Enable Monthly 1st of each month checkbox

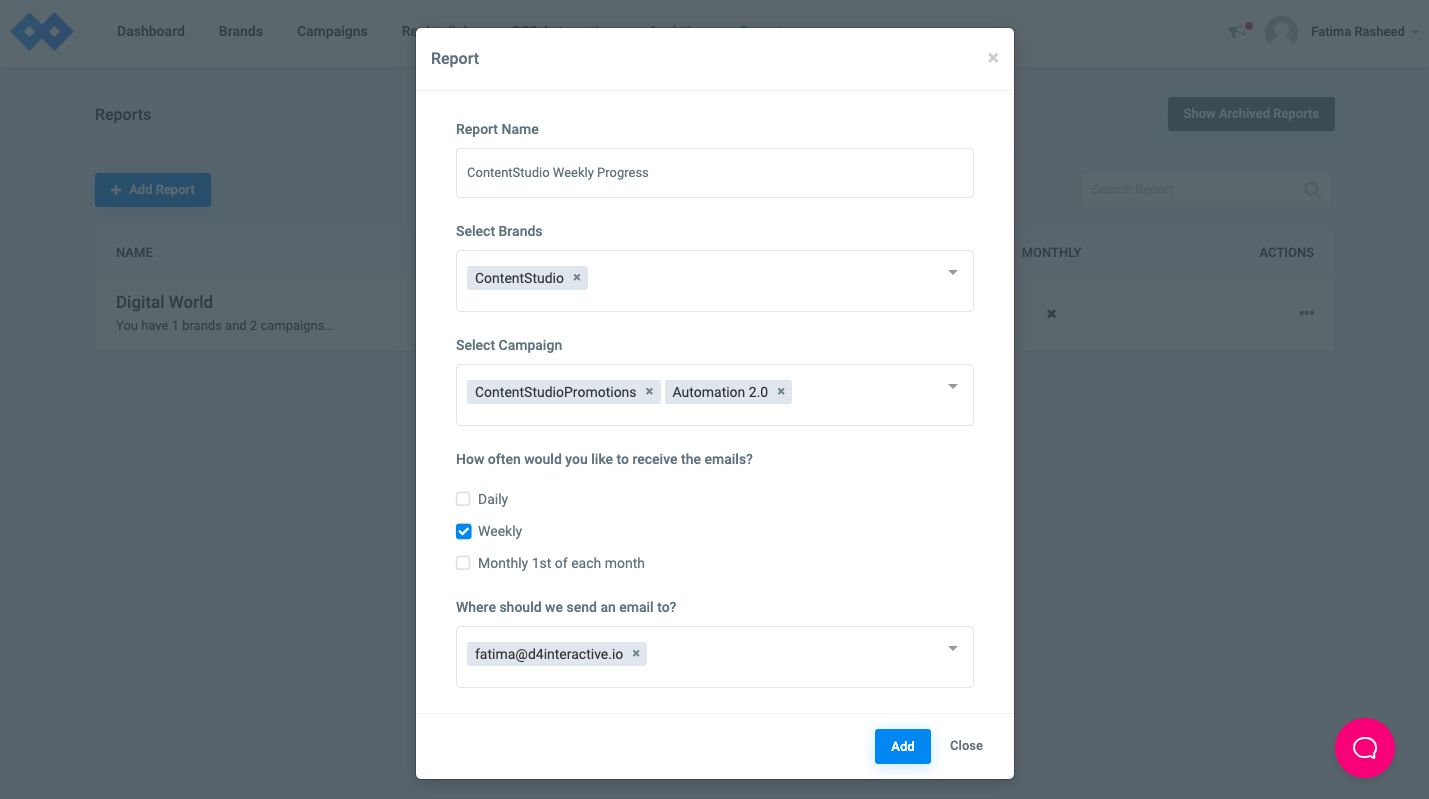point(463,563)
